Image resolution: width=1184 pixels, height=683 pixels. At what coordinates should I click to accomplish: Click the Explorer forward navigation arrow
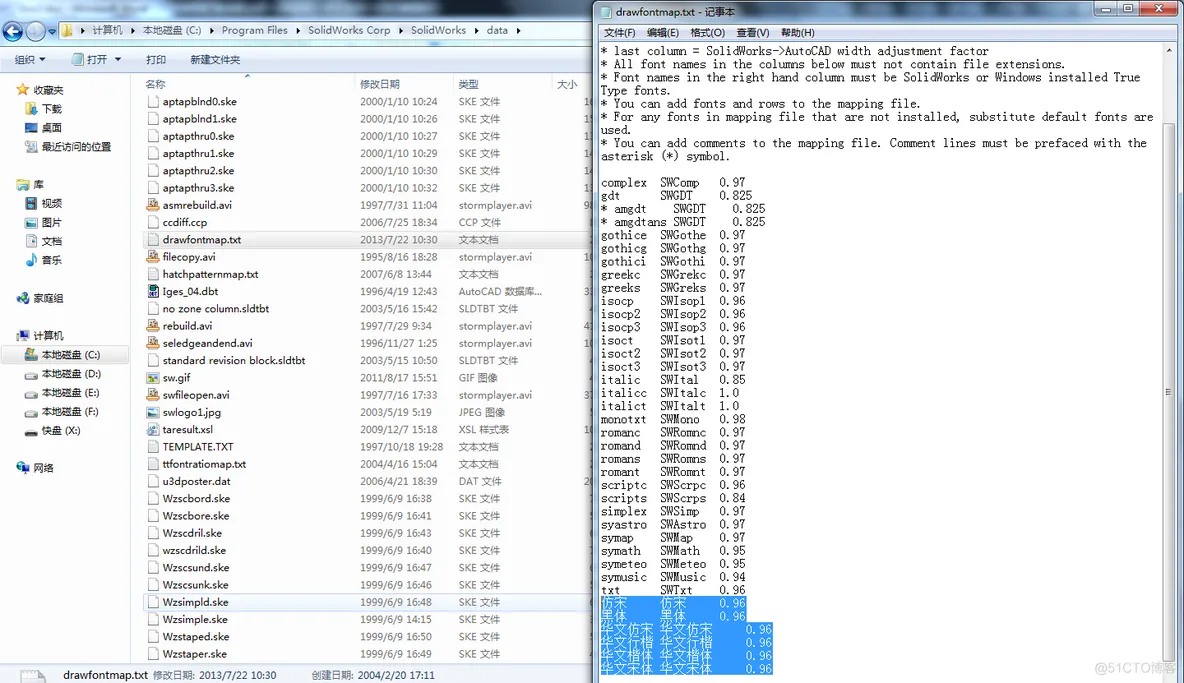tap(35, 31)
